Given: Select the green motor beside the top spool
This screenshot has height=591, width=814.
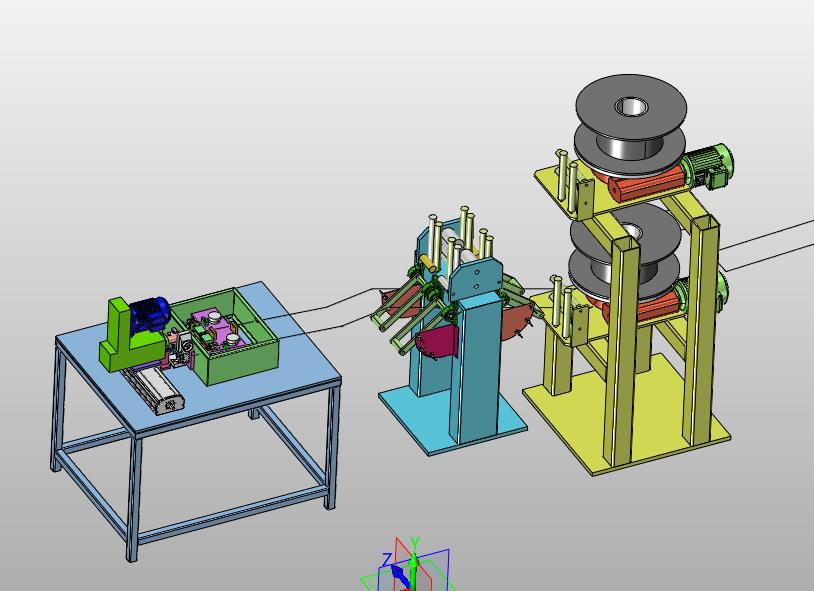Looking at the screenshot, I should pos(709,164).
